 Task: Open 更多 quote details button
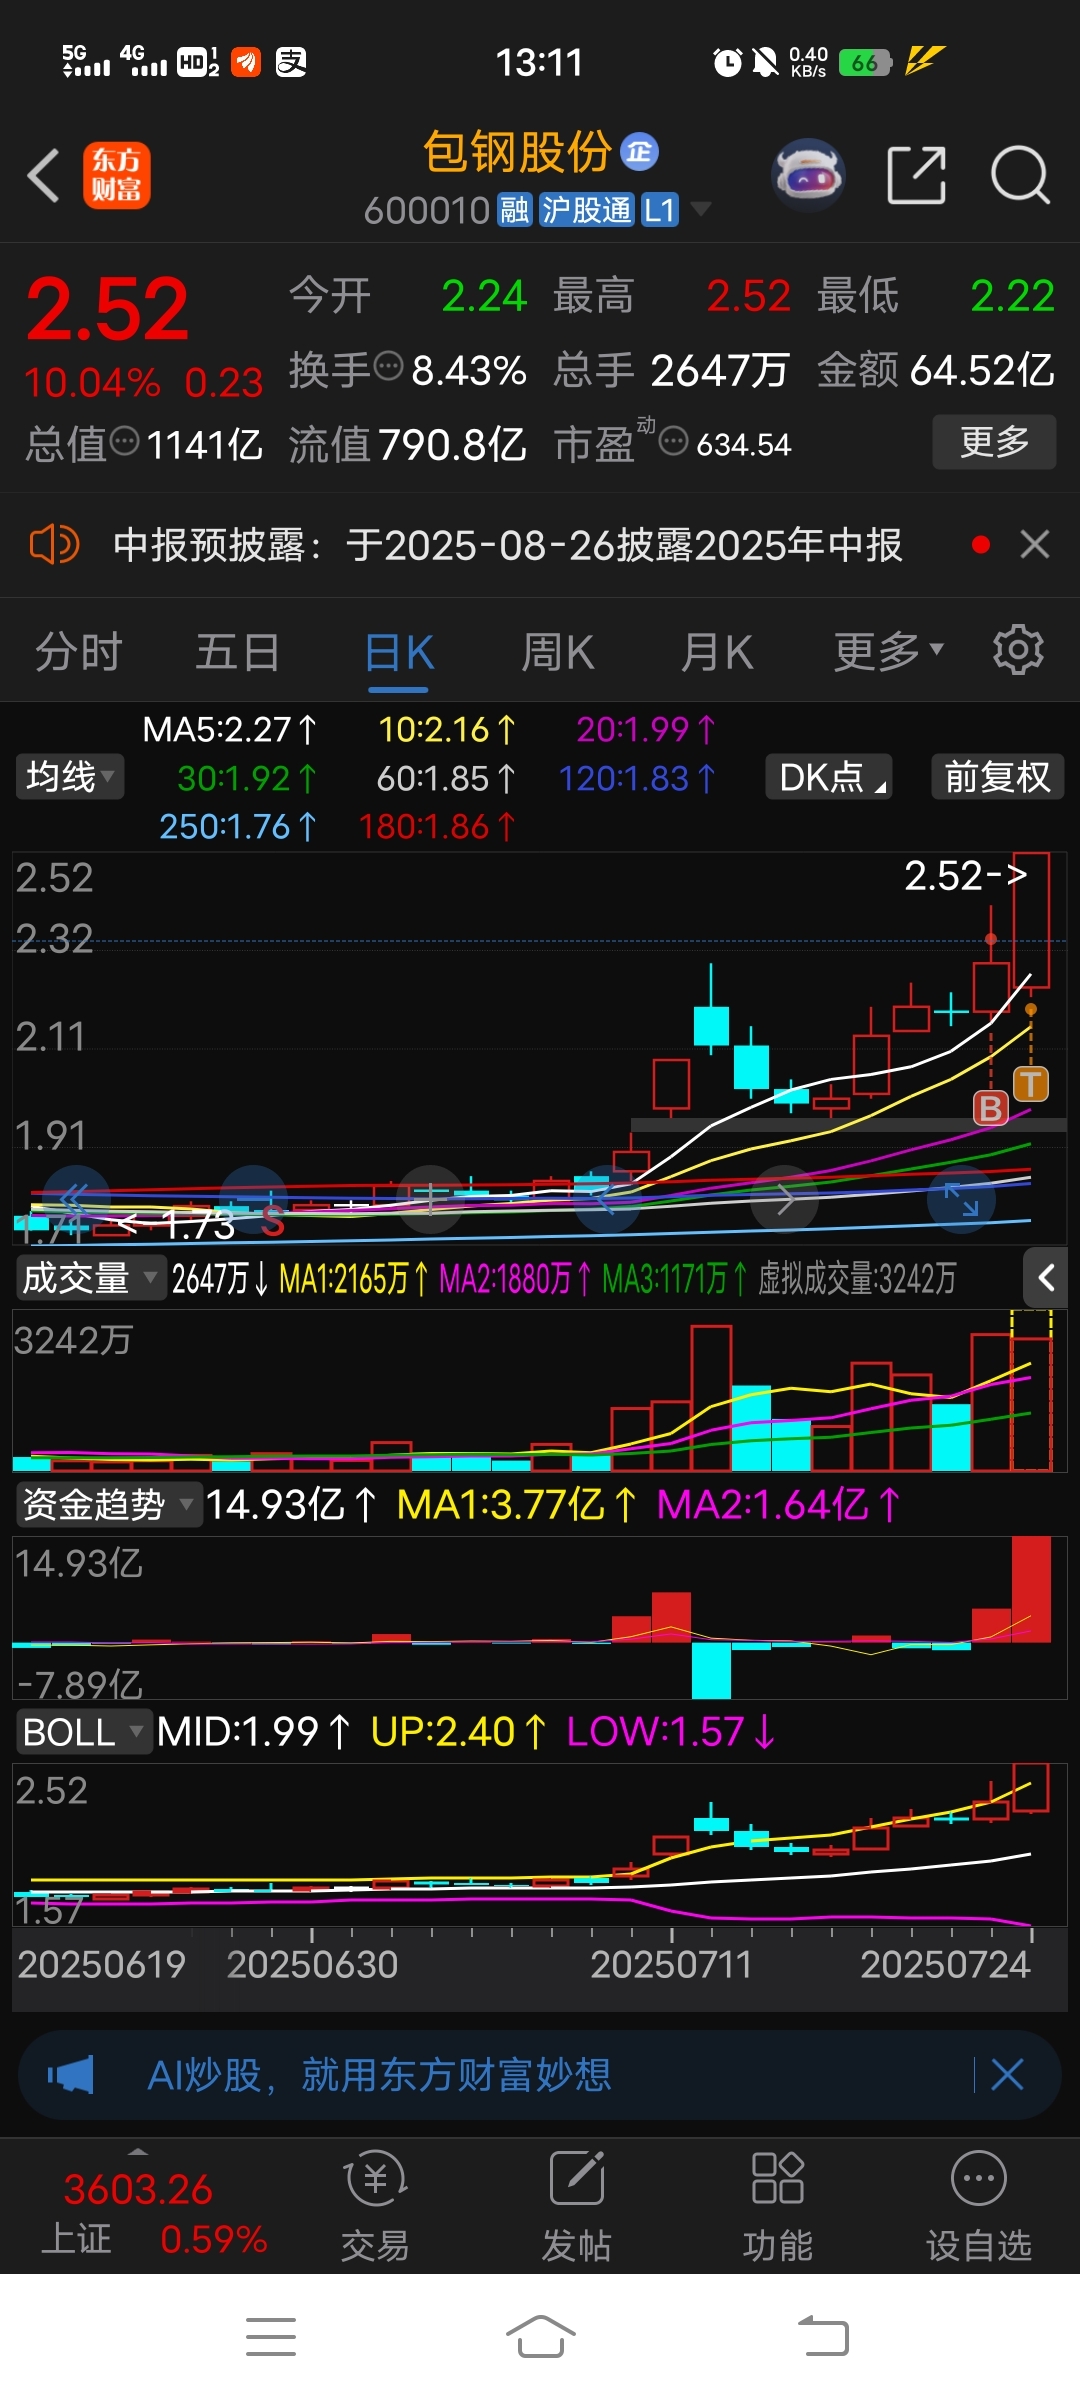994,441
